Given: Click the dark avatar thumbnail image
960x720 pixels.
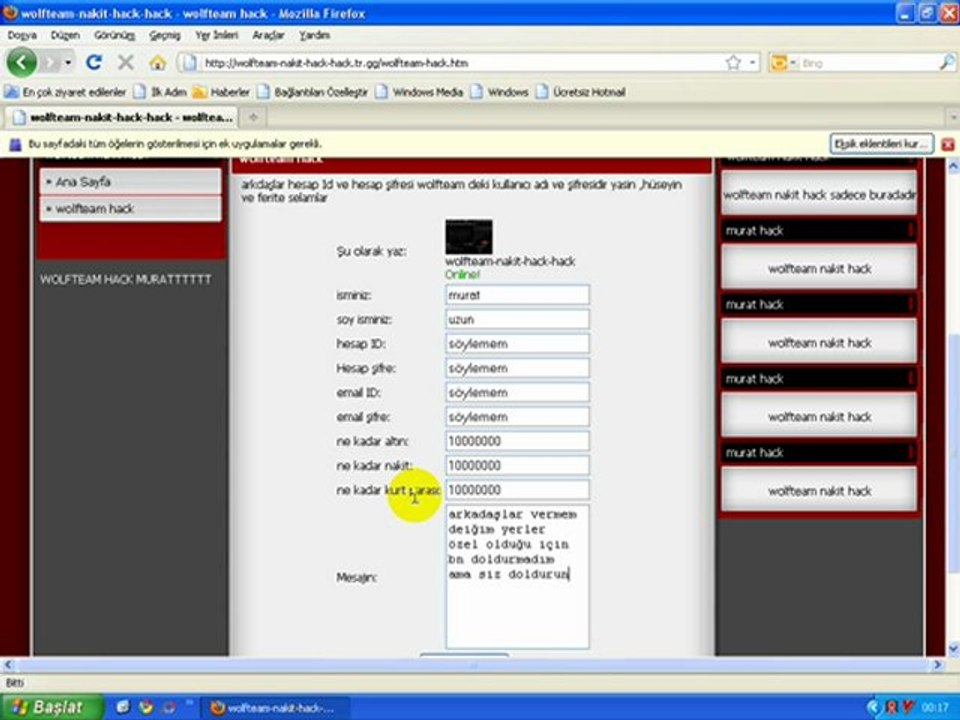Looking at the screenshot, I should (468, 236).
